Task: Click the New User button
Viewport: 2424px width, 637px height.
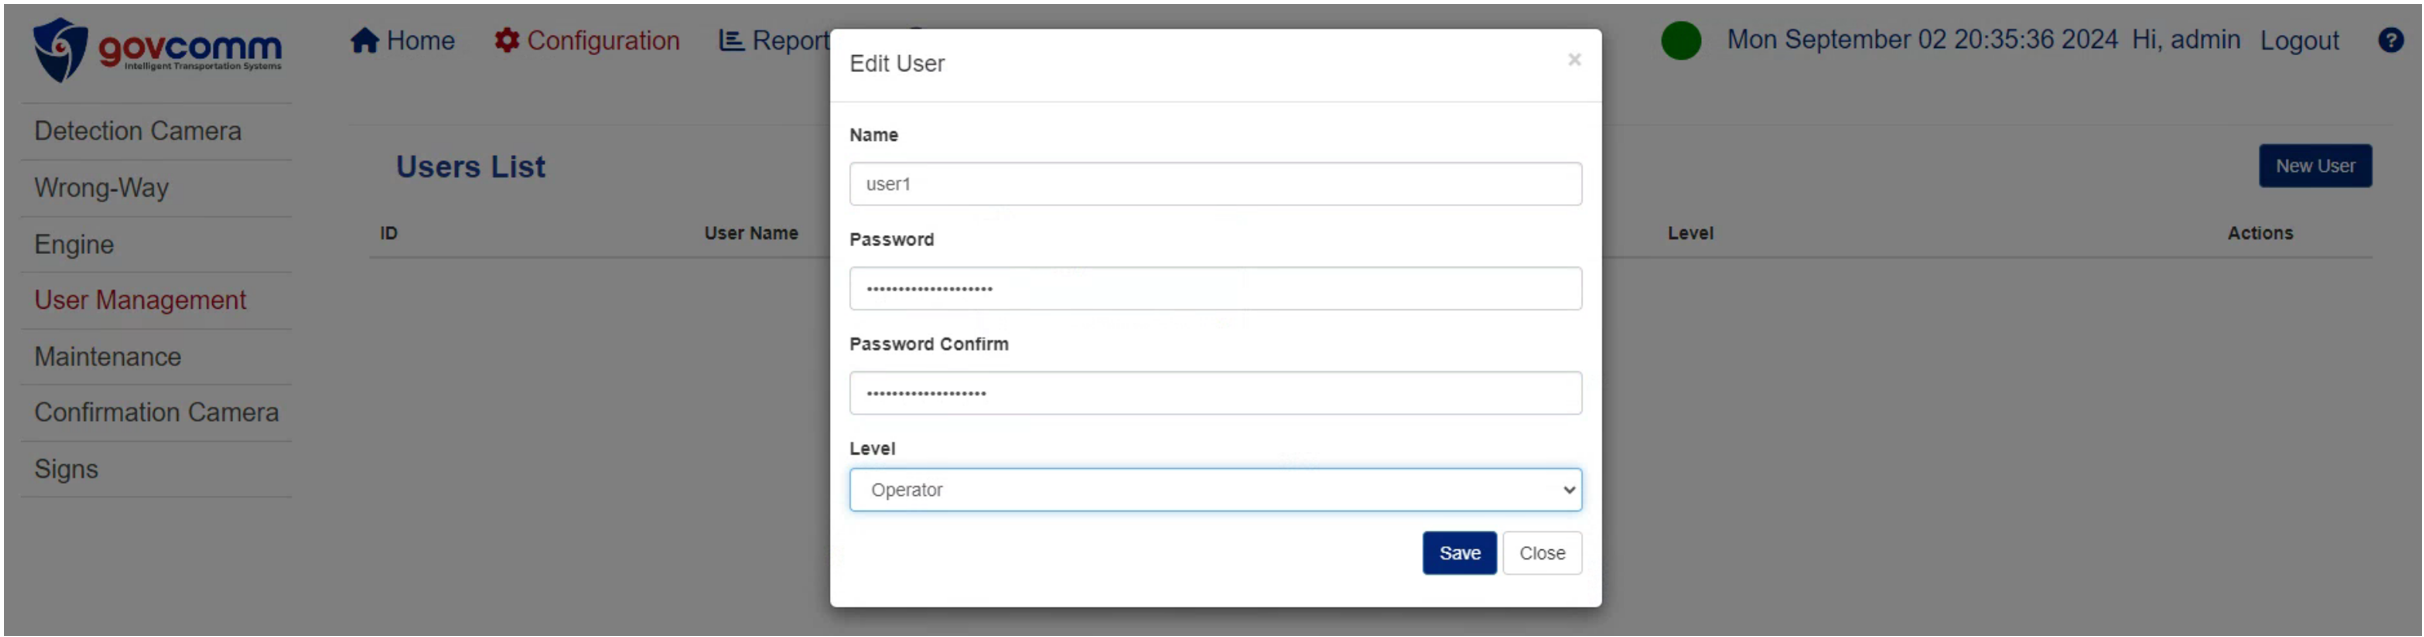Action: point(2315,166)
